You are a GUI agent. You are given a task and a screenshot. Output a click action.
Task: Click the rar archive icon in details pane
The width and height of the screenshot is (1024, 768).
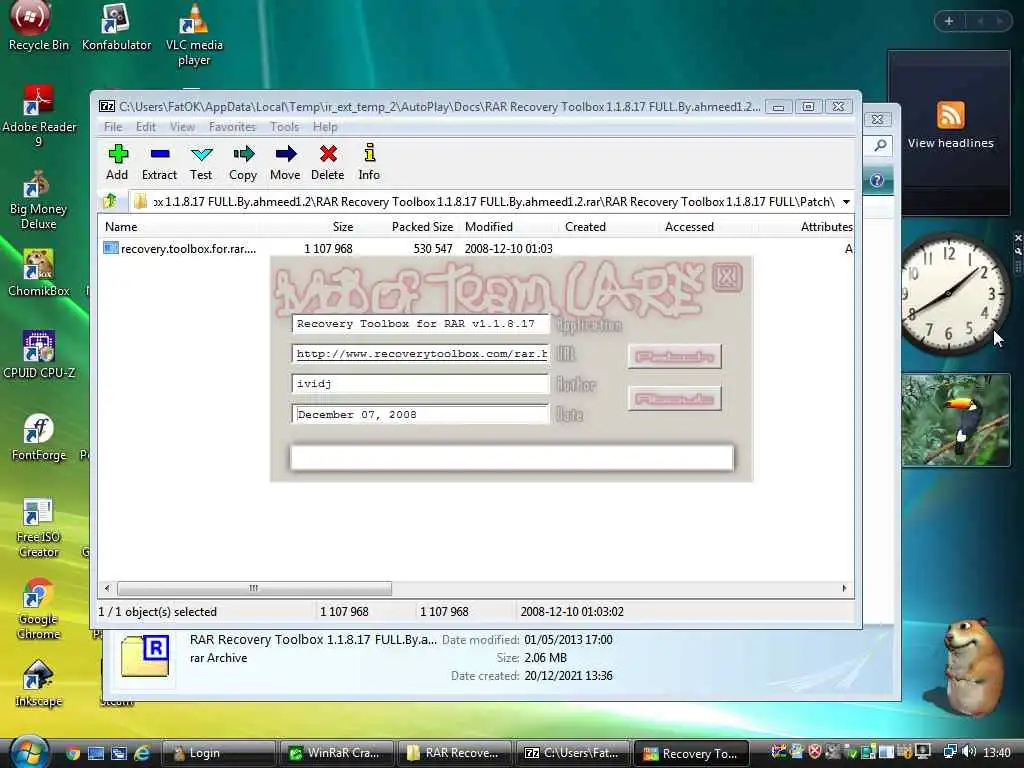coord(145,656)
